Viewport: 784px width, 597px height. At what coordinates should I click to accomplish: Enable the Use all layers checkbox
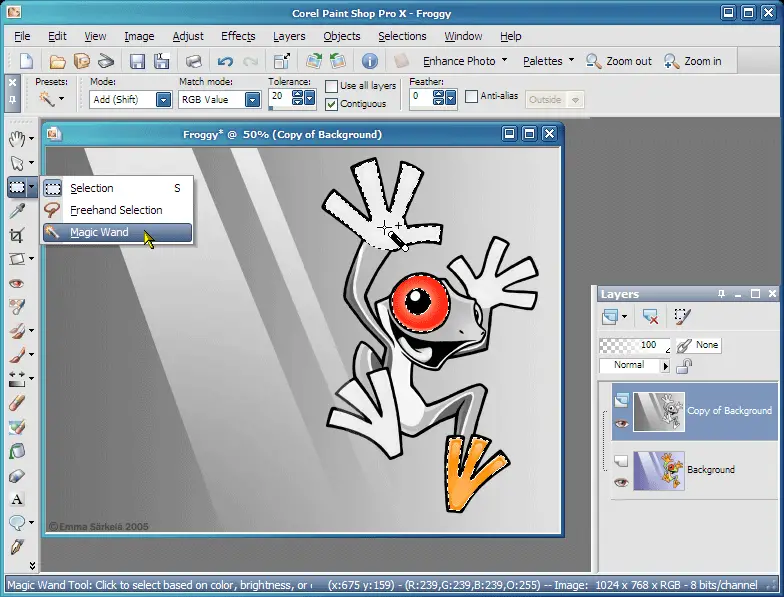click(332, 87)
